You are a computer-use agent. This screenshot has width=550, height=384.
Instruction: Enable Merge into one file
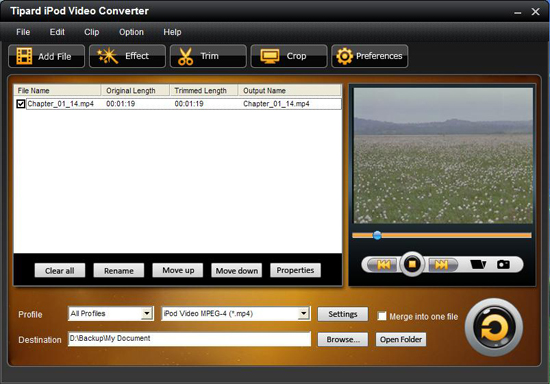point(382,316)
